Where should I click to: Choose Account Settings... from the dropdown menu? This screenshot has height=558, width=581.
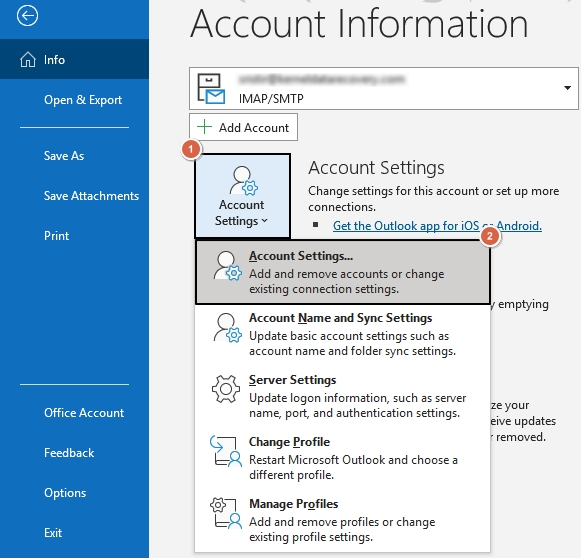(x=343, y=272)
